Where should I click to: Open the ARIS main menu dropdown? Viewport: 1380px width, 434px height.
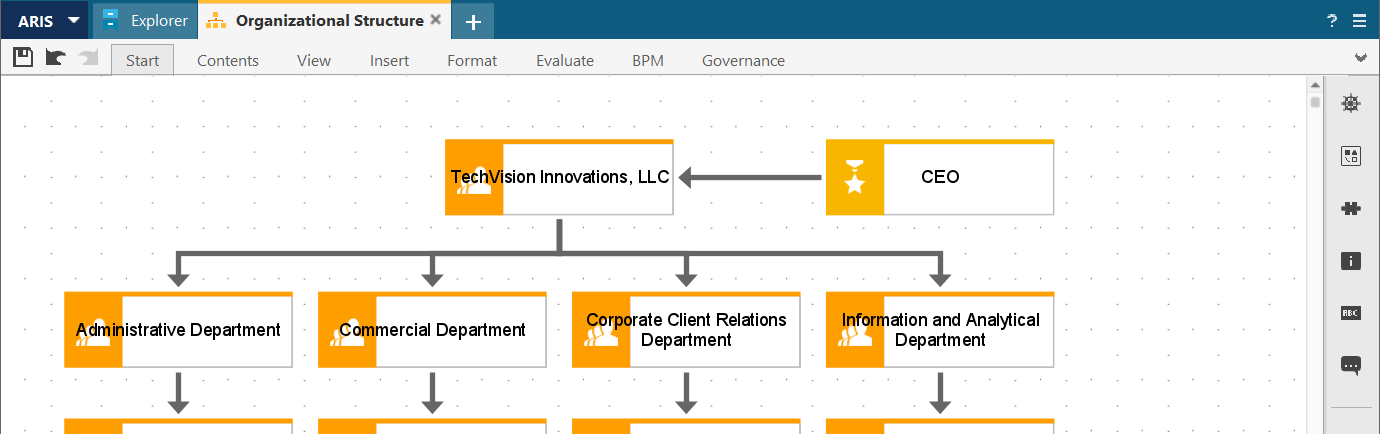[x=47, y=20]
